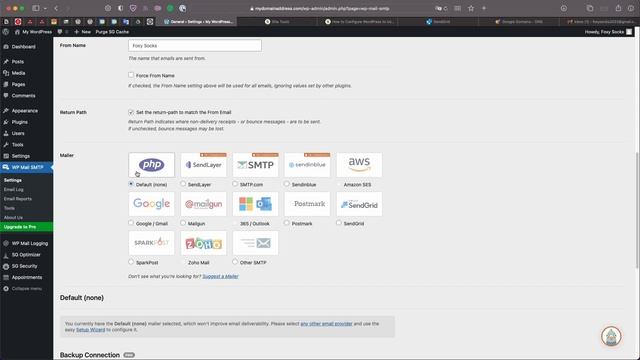The width and height of the screenshot is (640, 360).
Task: Select the Zoho Mail logo tile
Action: [203, 243]
